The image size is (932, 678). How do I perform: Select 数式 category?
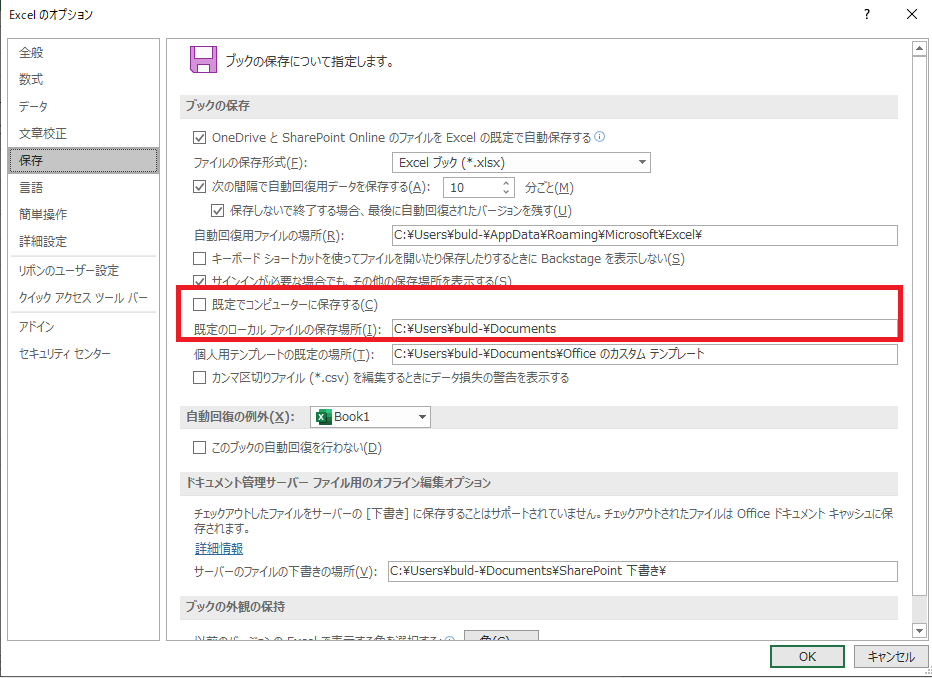84,79
